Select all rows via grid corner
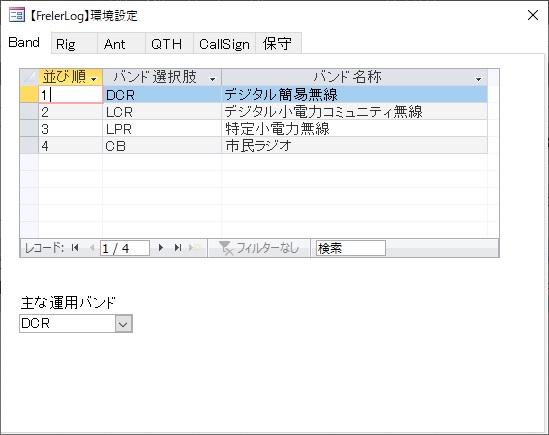 [29, 77]
